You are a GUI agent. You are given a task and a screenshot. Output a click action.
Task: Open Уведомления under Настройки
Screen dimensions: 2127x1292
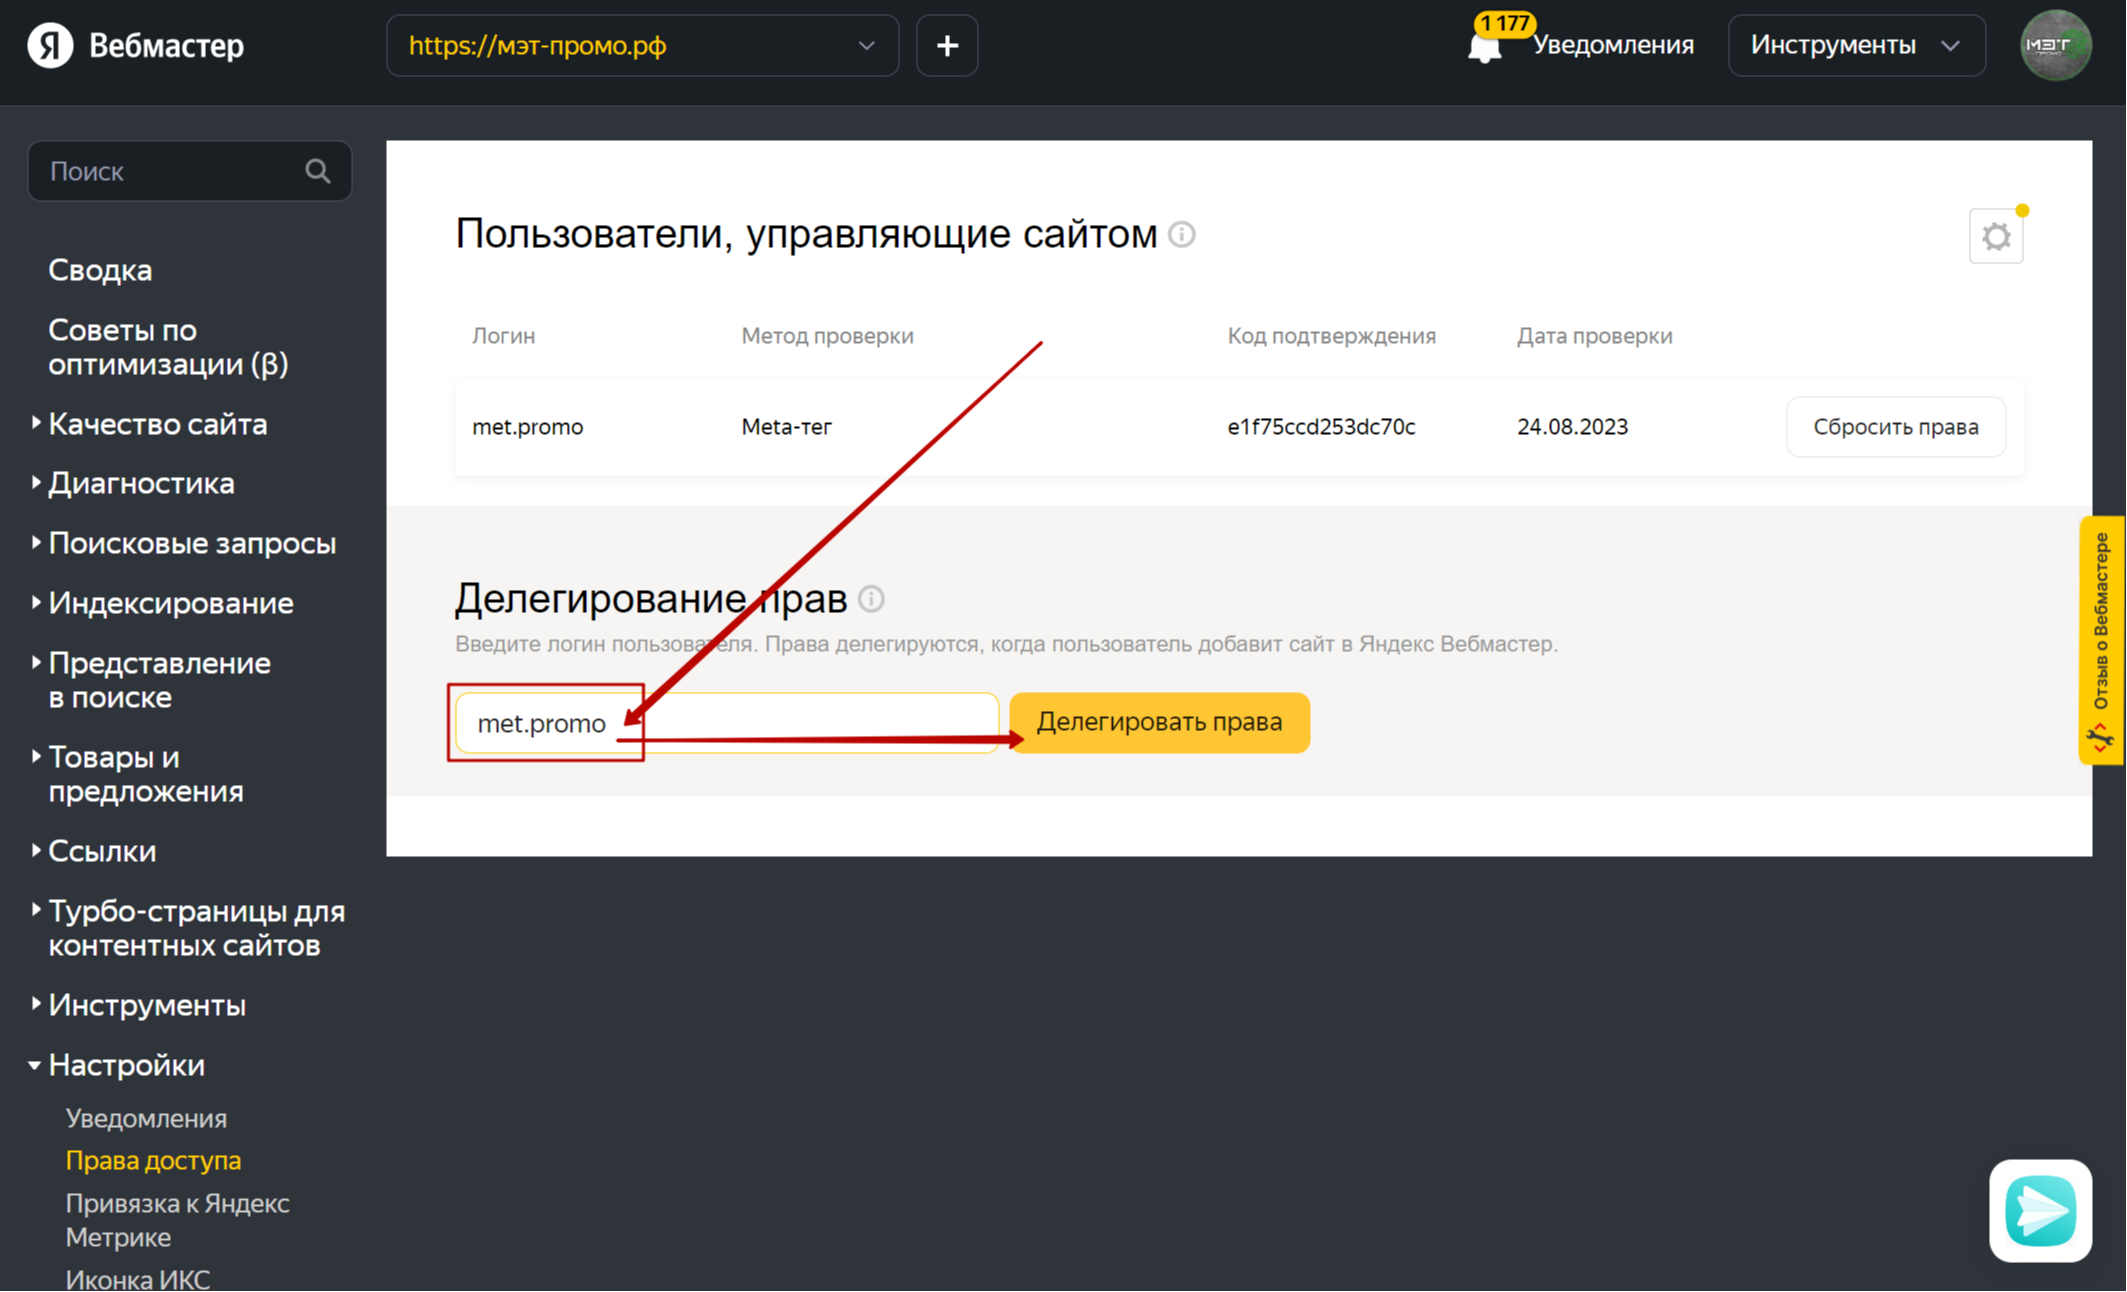point(146,1118)
